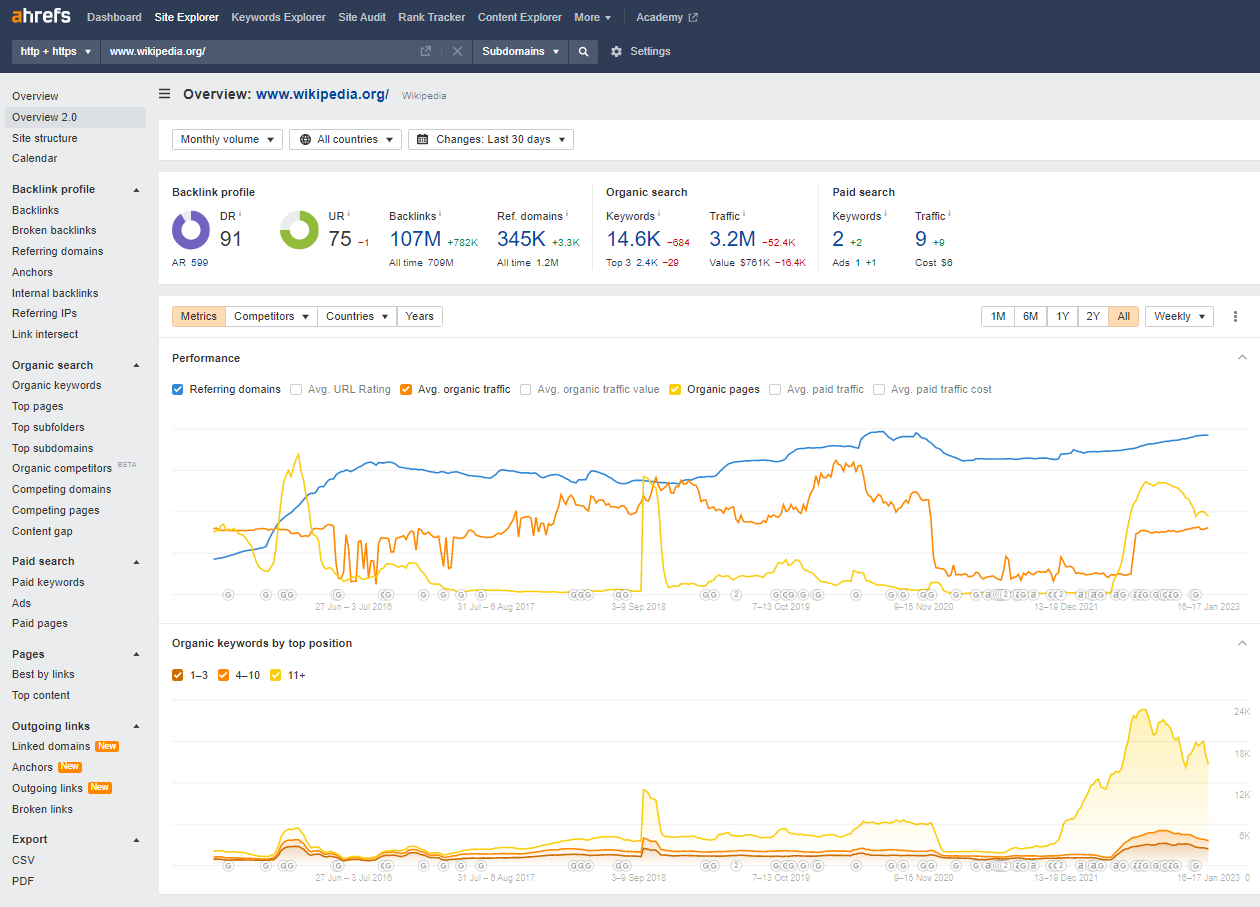This screenshot has width=1260, height=907.
Task: Open the Subdomains mode dropdown
Action: 520,51
